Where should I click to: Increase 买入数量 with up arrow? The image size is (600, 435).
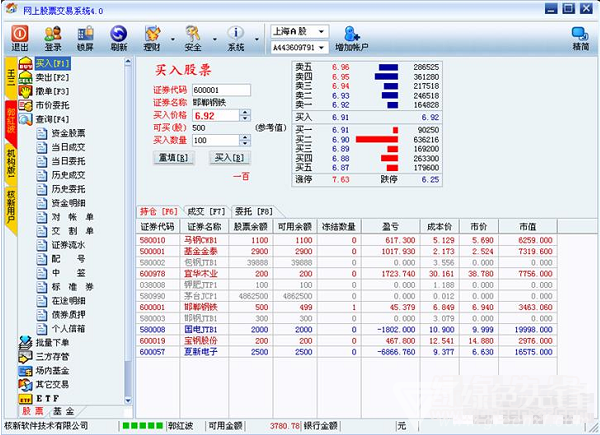245,137
